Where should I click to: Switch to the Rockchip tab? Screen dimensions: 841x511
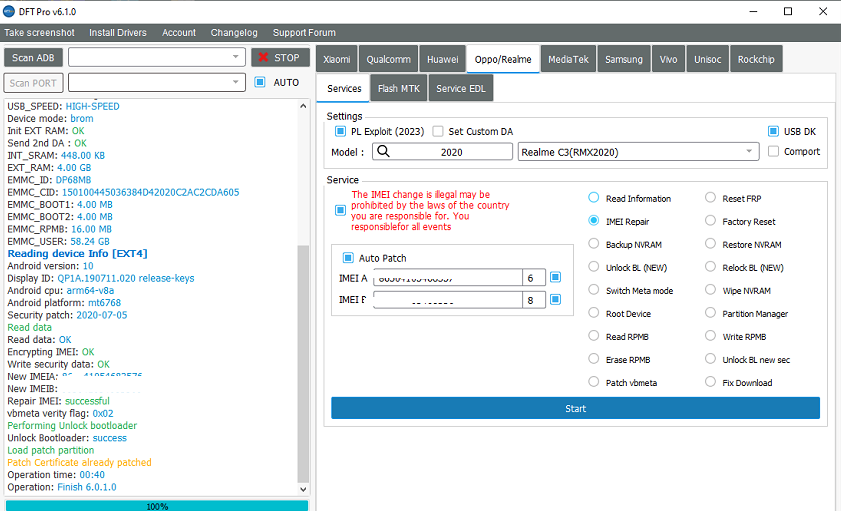pyautogui.click(x=756, y=59)
